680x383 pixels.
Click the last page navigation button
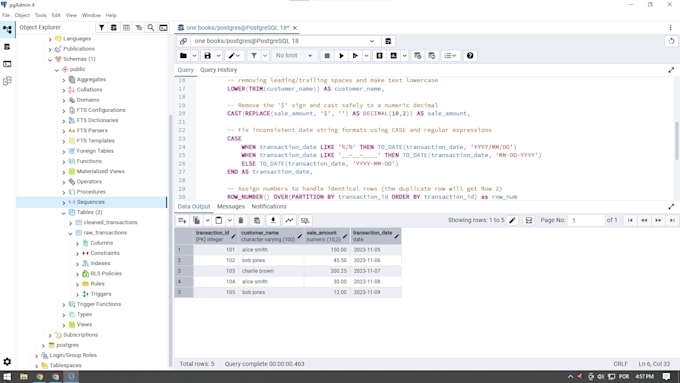coord(672,220)
